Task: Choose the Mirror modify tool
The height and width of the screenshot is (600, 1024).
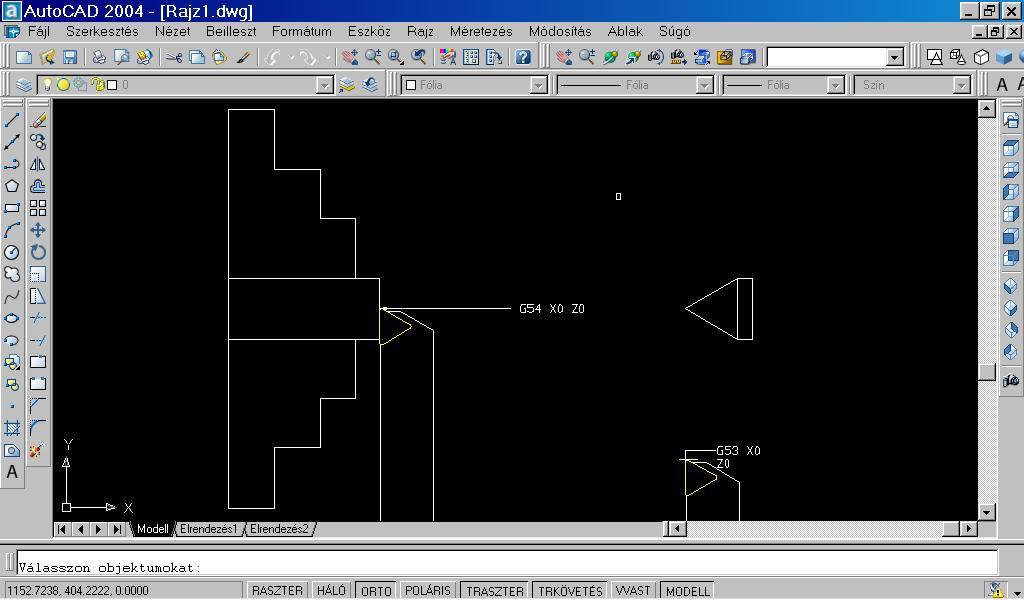Action: click(x=38, y=164)
